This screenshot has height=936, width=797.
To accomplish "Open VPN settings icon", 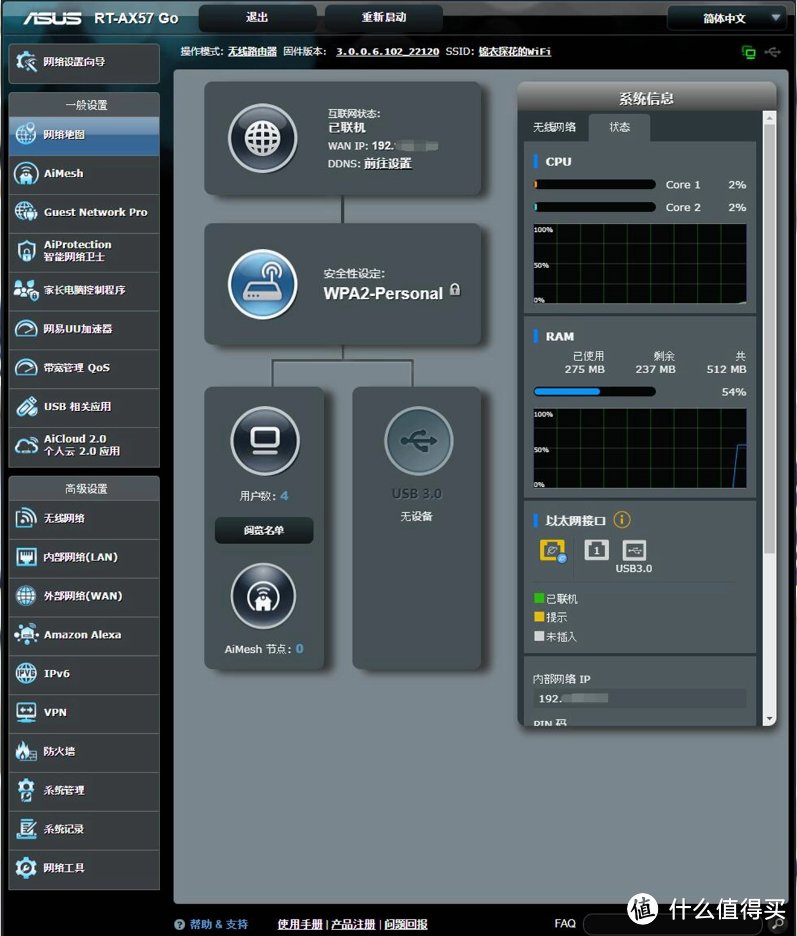I will coord(26,712).
